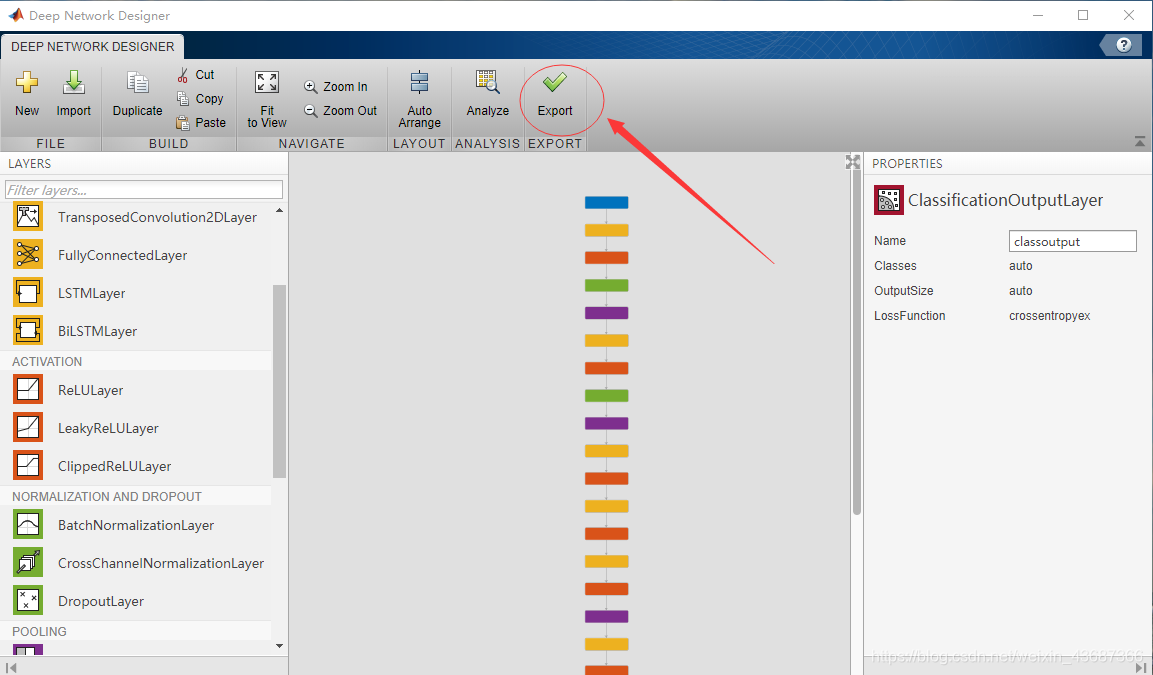Click the canvas vertical scrollbar
This screenshot has width=1153, height=675.
click(x=857, y=343)
